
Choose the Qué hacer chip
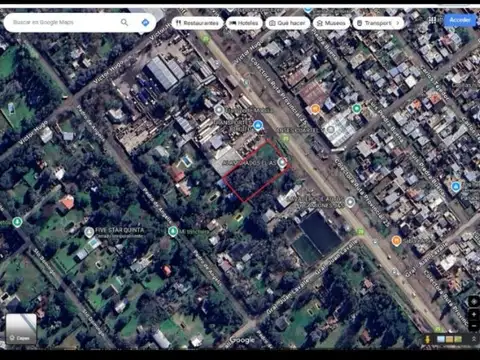pyautogui.click(x=287, y=23)
